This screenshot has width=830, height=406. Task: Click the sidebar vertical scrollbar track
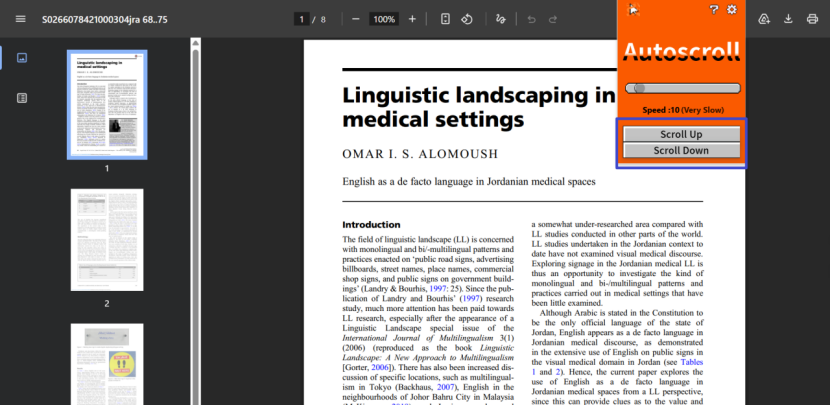pos(196,228)
